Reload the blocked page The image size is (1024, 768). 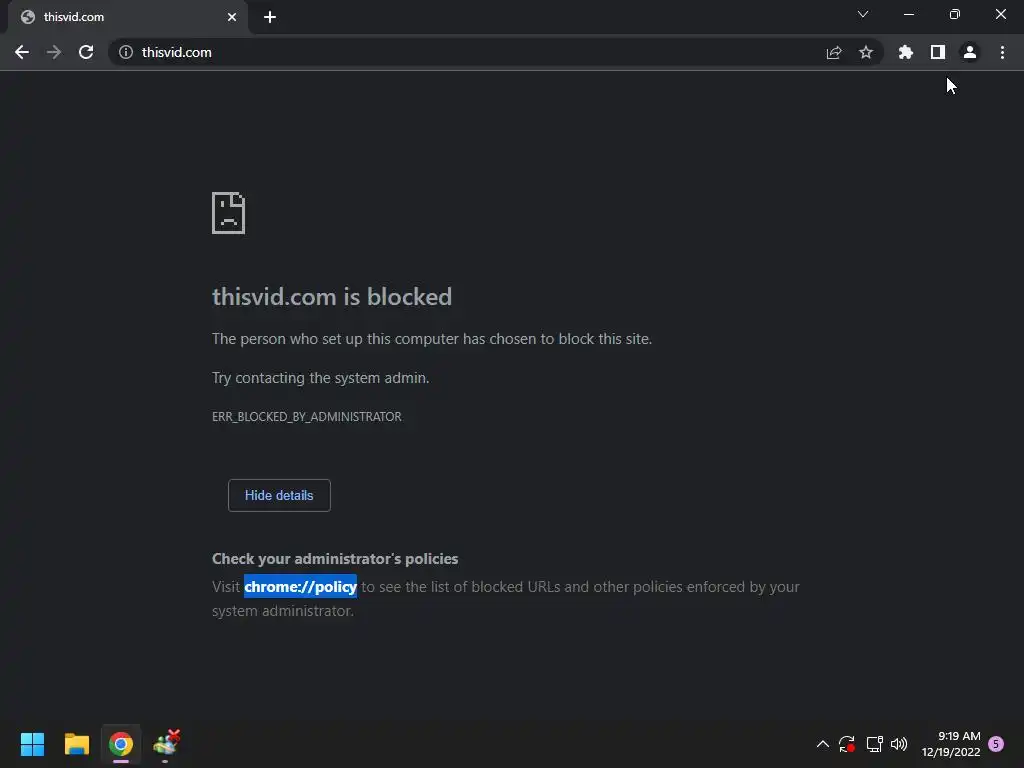[x=86, y=52]
